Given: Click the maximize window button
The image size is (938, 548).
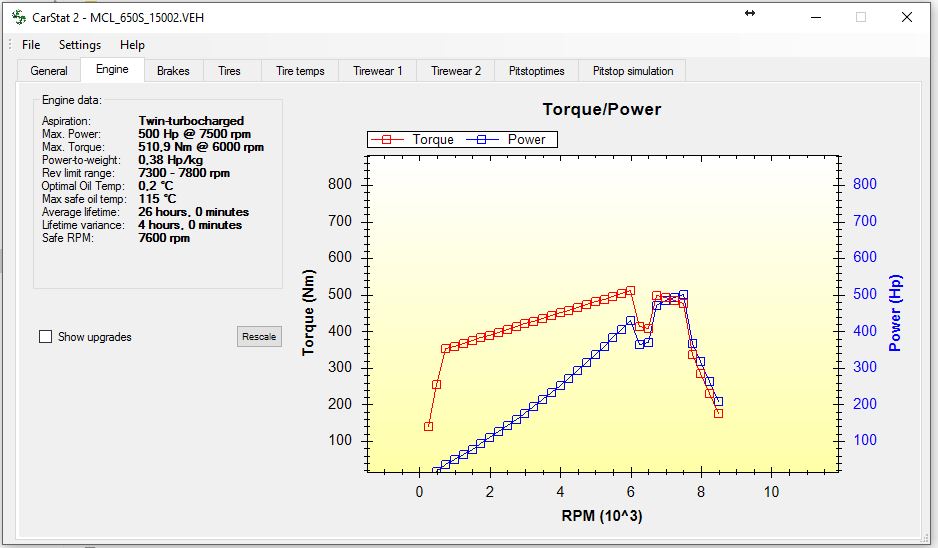Looking at the screenshot, I should 860,17.
